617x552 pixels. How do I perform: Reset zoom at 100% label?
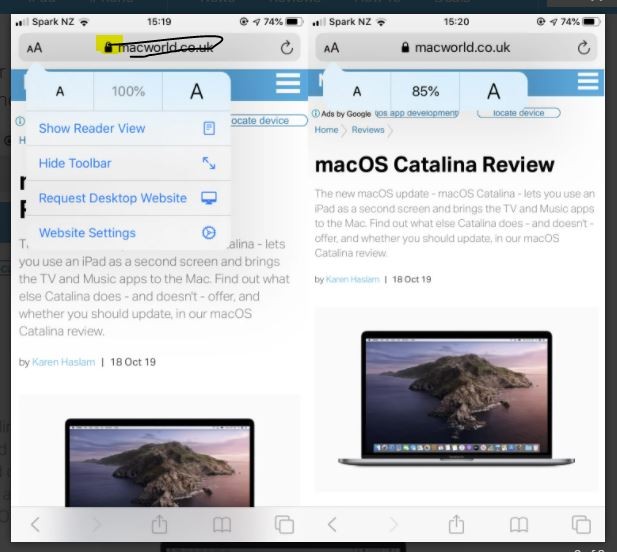coord(128,91)
